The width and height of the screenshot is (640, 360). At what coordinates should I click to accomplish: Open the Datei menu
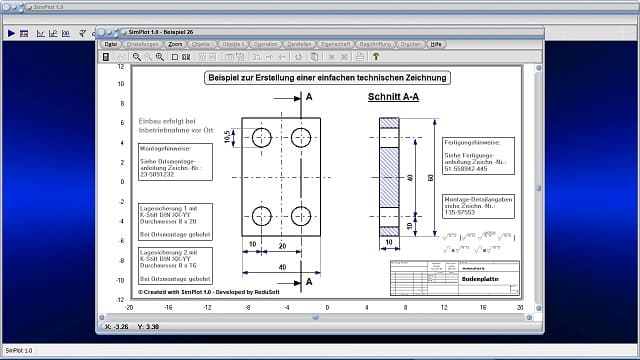[111, 44]
